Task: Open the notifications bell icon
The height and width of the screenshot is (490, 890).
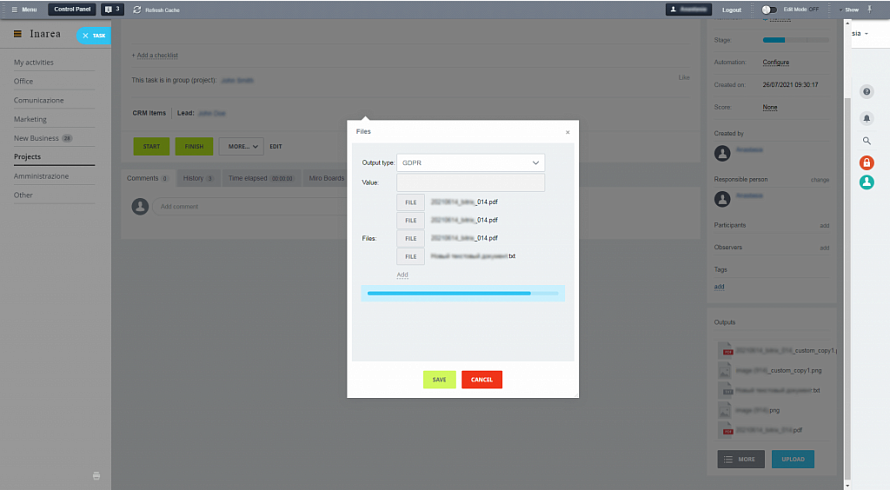Action: coord(867,117)
